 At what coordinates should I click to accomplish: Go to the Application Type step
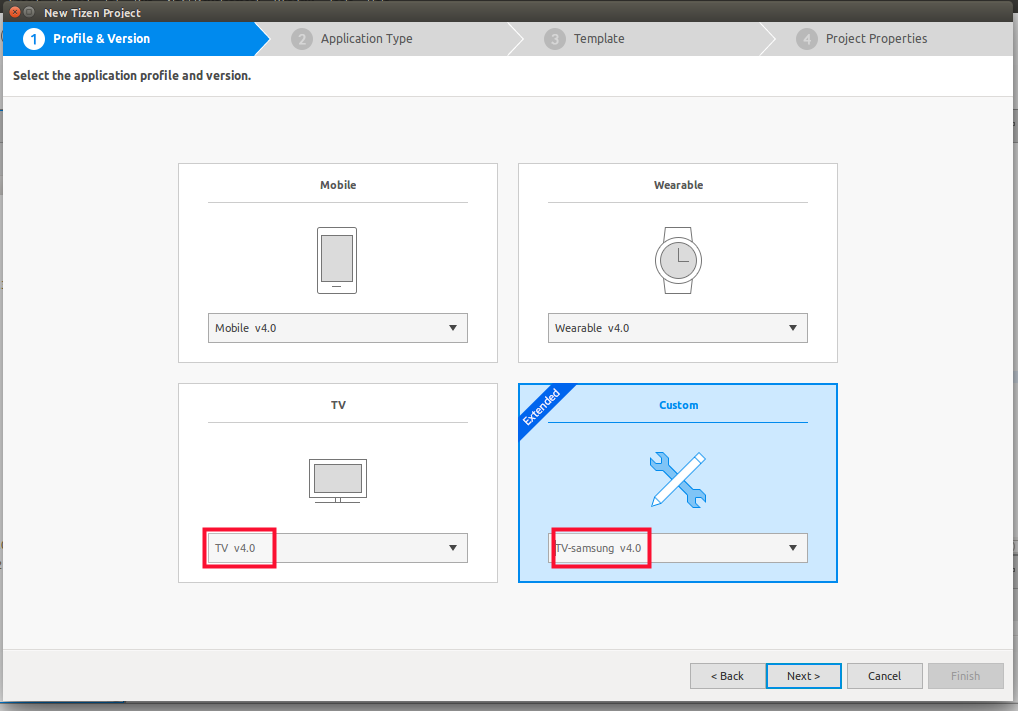pos(366,39)
